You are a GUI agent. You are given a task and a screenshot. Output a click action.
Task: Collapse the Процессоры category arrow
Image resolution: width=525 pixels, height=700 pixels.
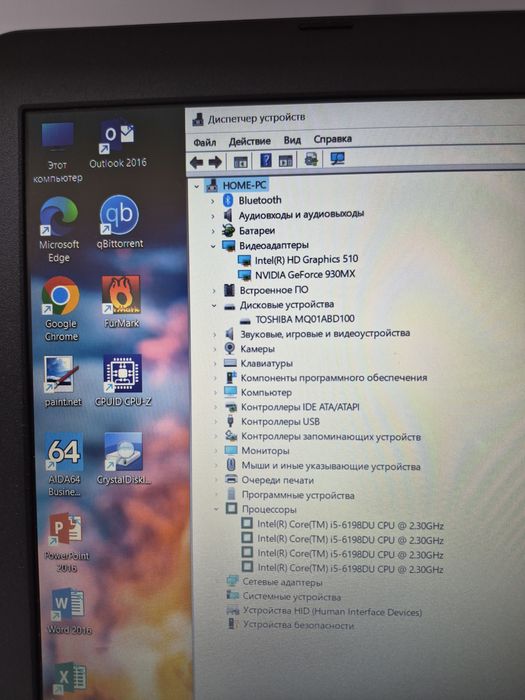click(217, 509)
